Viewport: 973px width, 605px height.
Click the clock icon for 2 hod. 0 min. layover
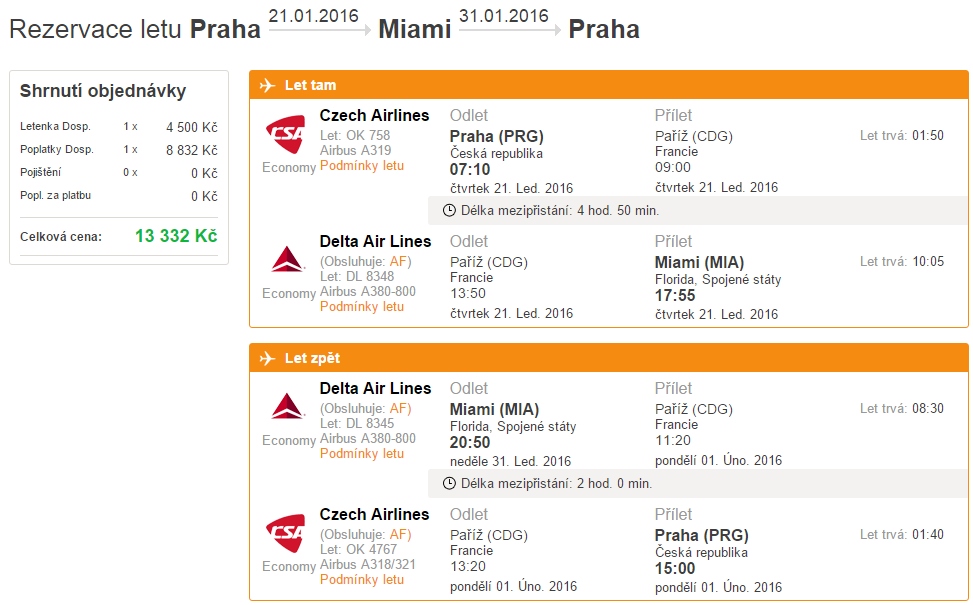[449, 483]
